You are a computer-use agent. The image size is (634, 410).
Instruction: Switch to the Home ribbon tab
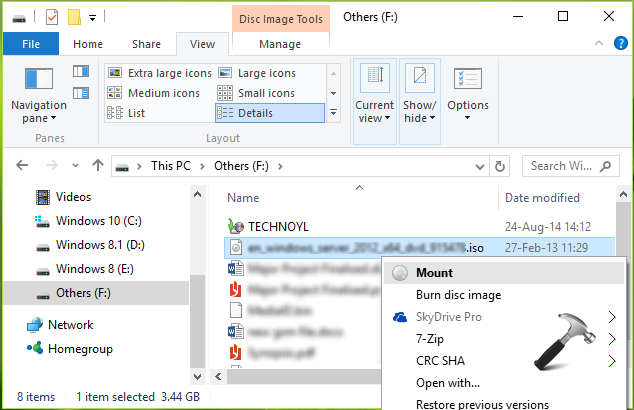(x=88, y=44)
